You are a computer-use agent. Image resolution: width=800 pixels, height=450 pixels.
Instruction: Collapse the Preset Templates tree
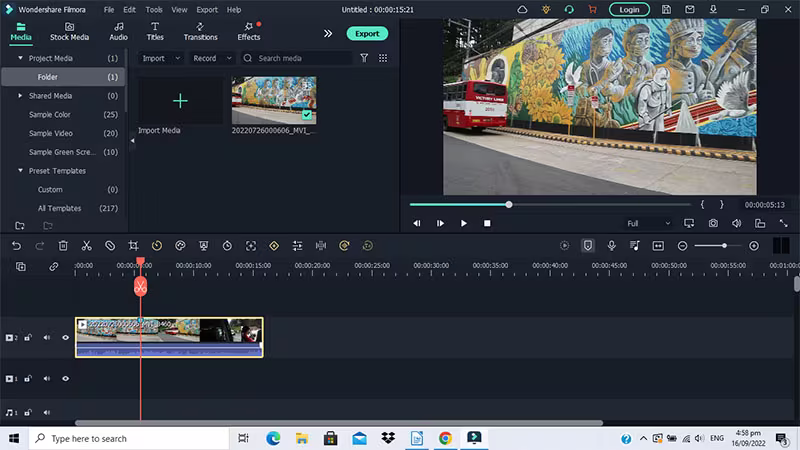(x=20, y=170)
